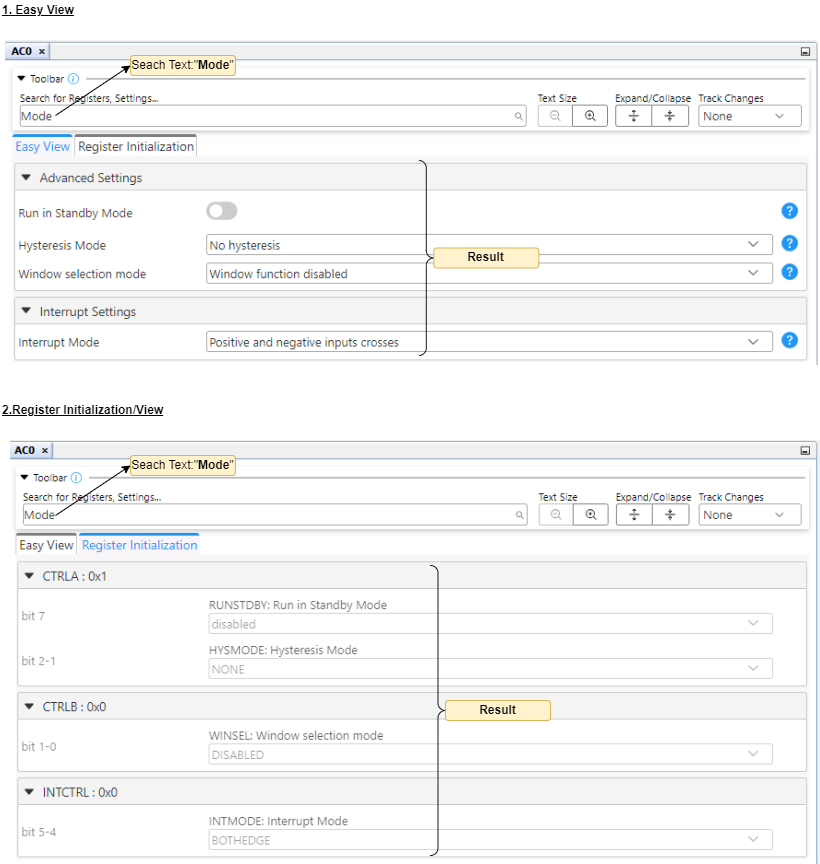Open the Track Changes dropdown in top panel
The width and height of the screenshot is (820, 864).
[x=749, y=116]
